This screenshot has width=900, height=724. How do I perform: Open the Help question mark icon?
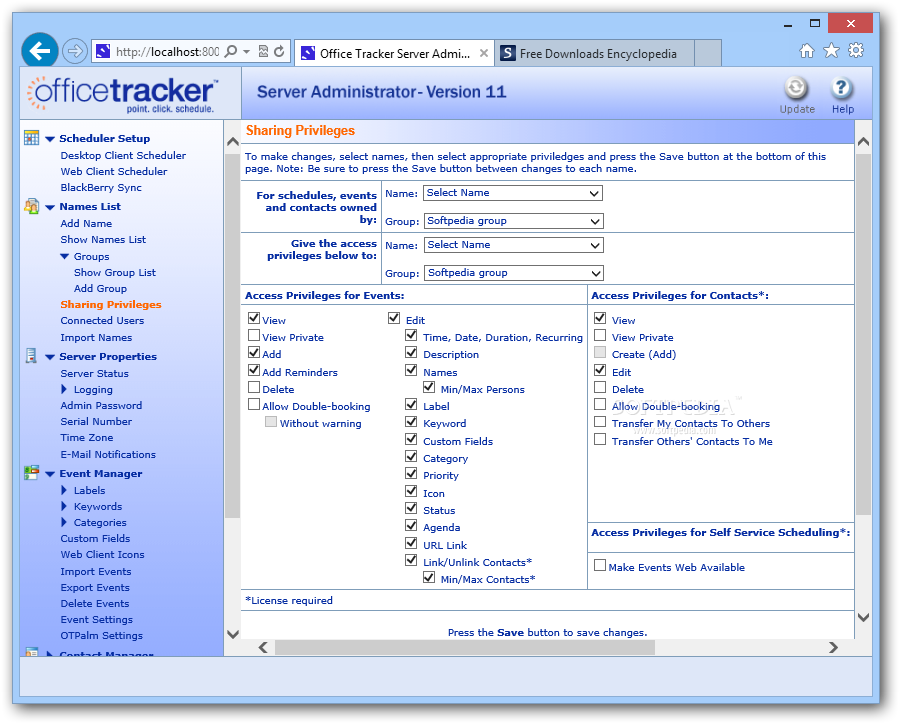coord(841,89)
